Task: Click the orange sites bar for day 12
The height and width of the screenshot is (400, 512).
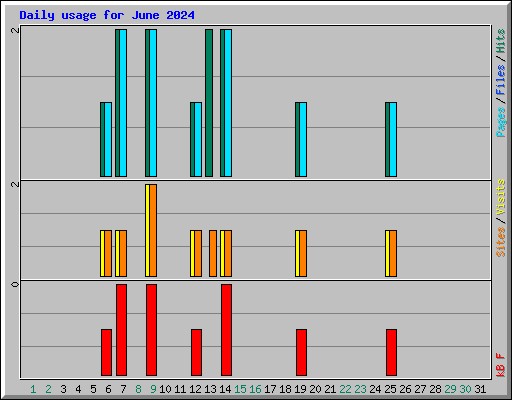Action: pyautogui.click(x=198, y=253)
